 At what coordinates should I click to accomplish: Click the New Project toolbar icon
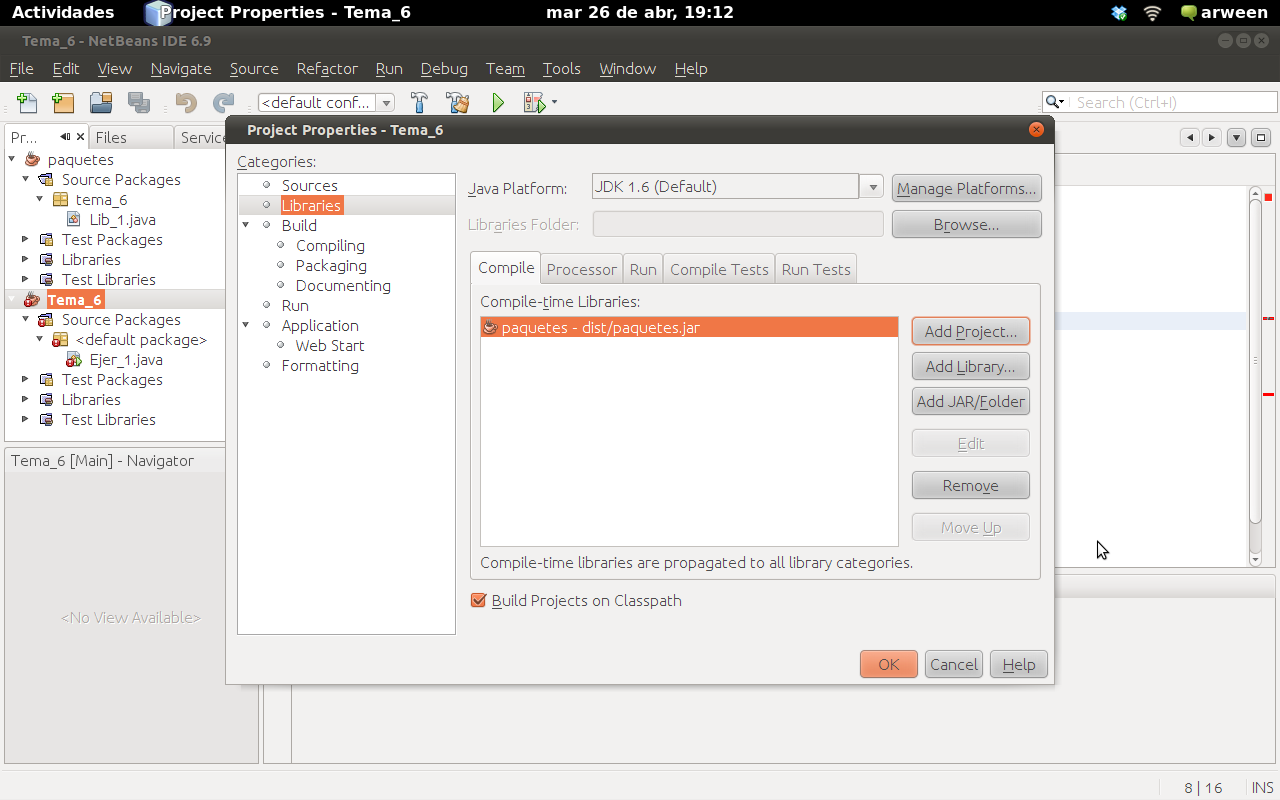(x=62, y=102)
